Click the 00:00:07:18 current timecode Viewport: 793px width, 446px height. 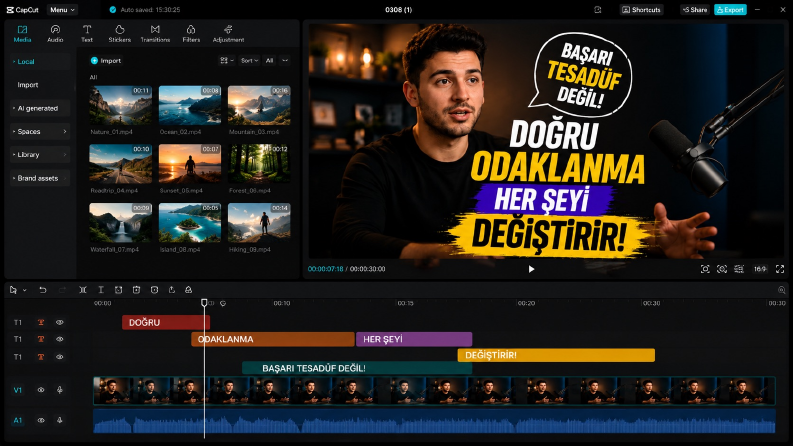tap(325, 269)
